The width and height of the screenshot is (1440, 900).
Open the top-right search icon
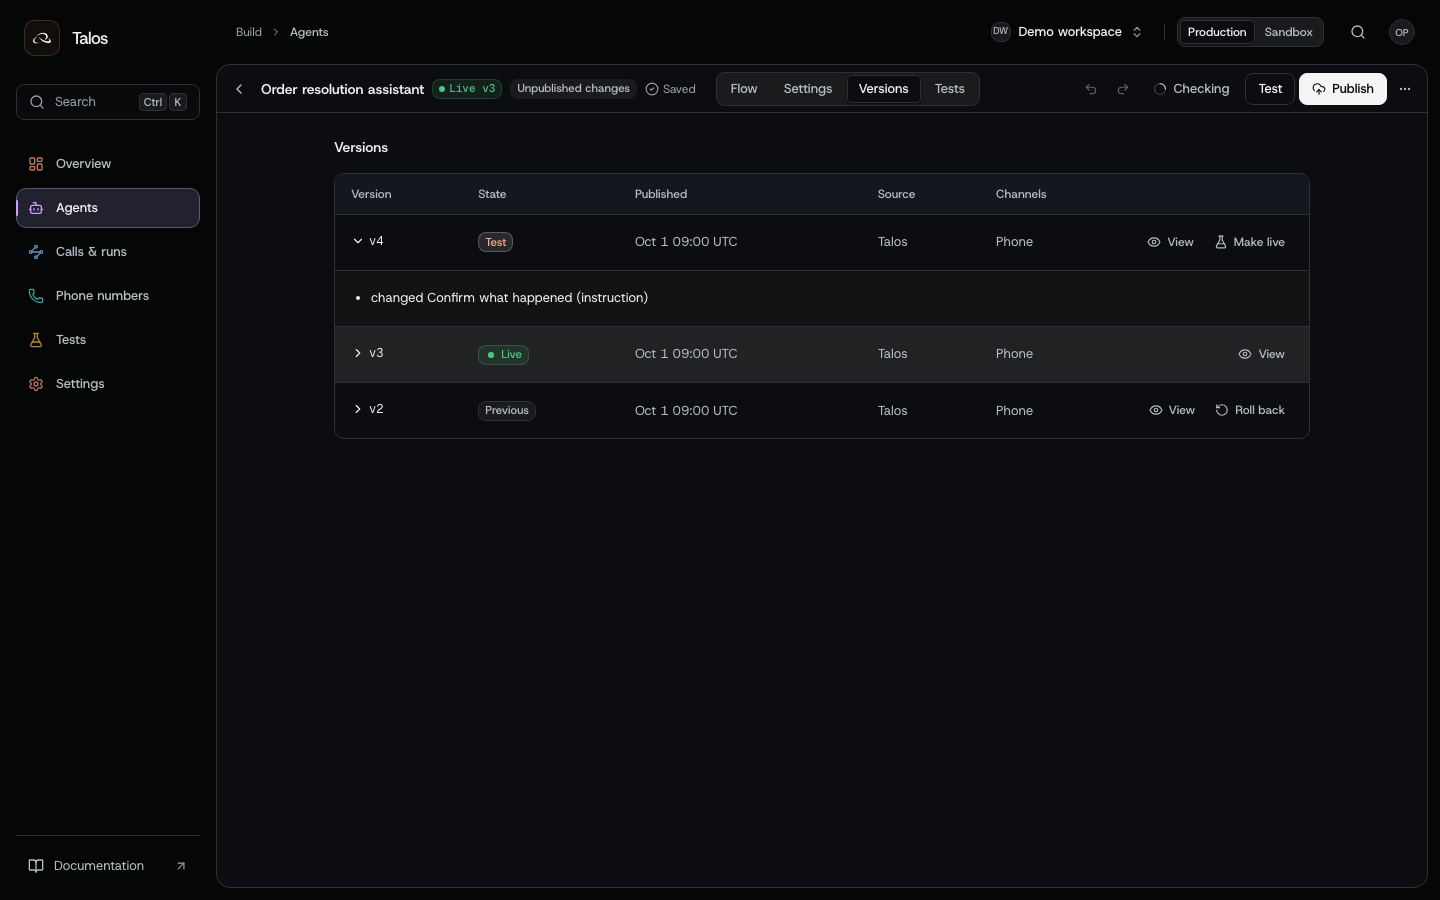(x=1358, y=32)
